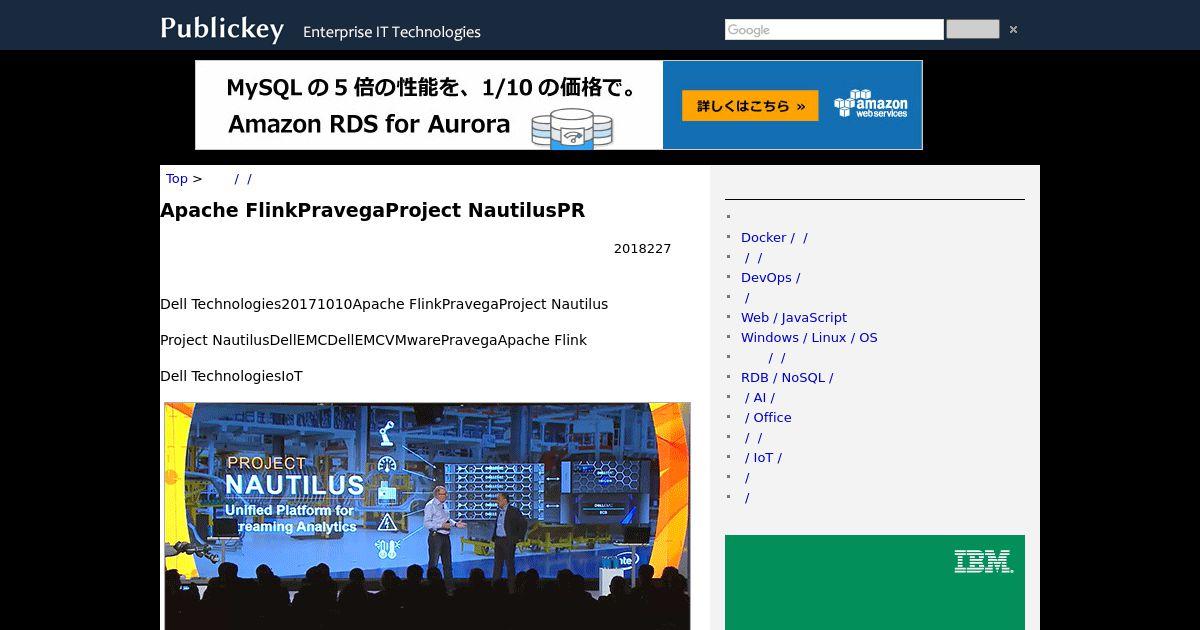
Task: Open the AI category link
Action: 760,398
